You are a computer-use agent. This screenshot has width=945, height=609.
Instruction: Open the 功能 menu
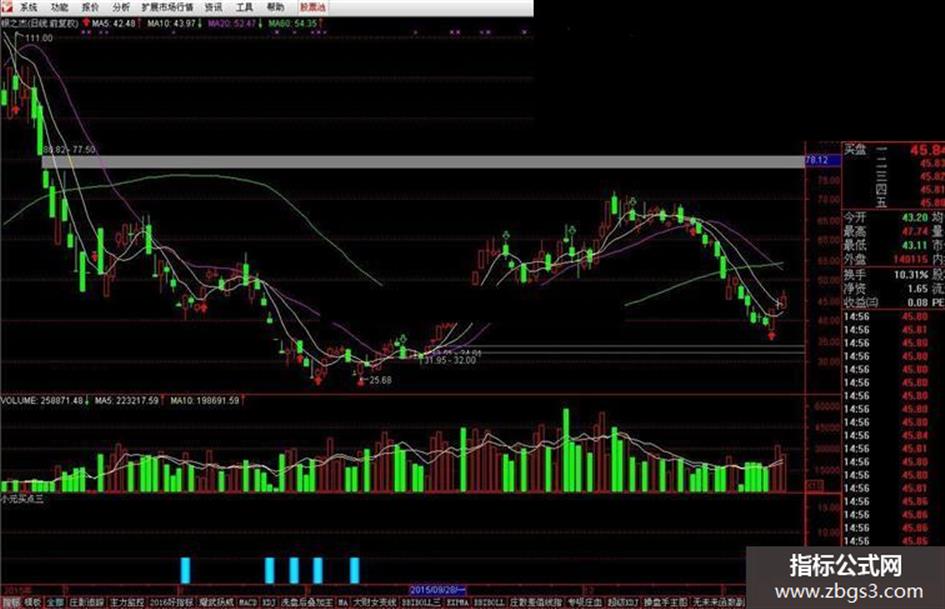coord(59,7)
